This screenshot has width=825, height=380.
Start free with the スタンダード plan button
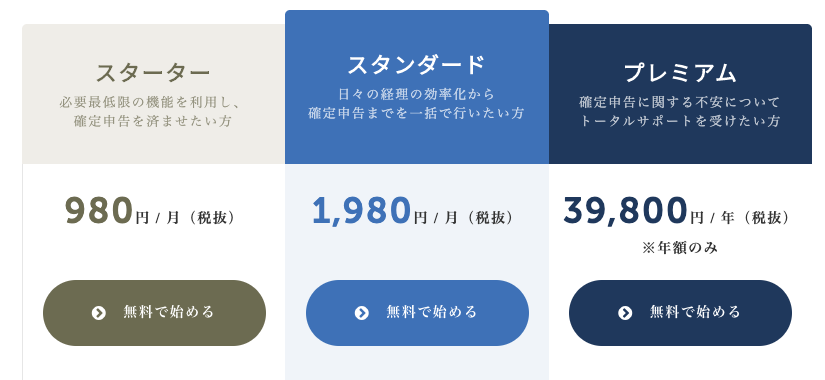click(417, 313)
